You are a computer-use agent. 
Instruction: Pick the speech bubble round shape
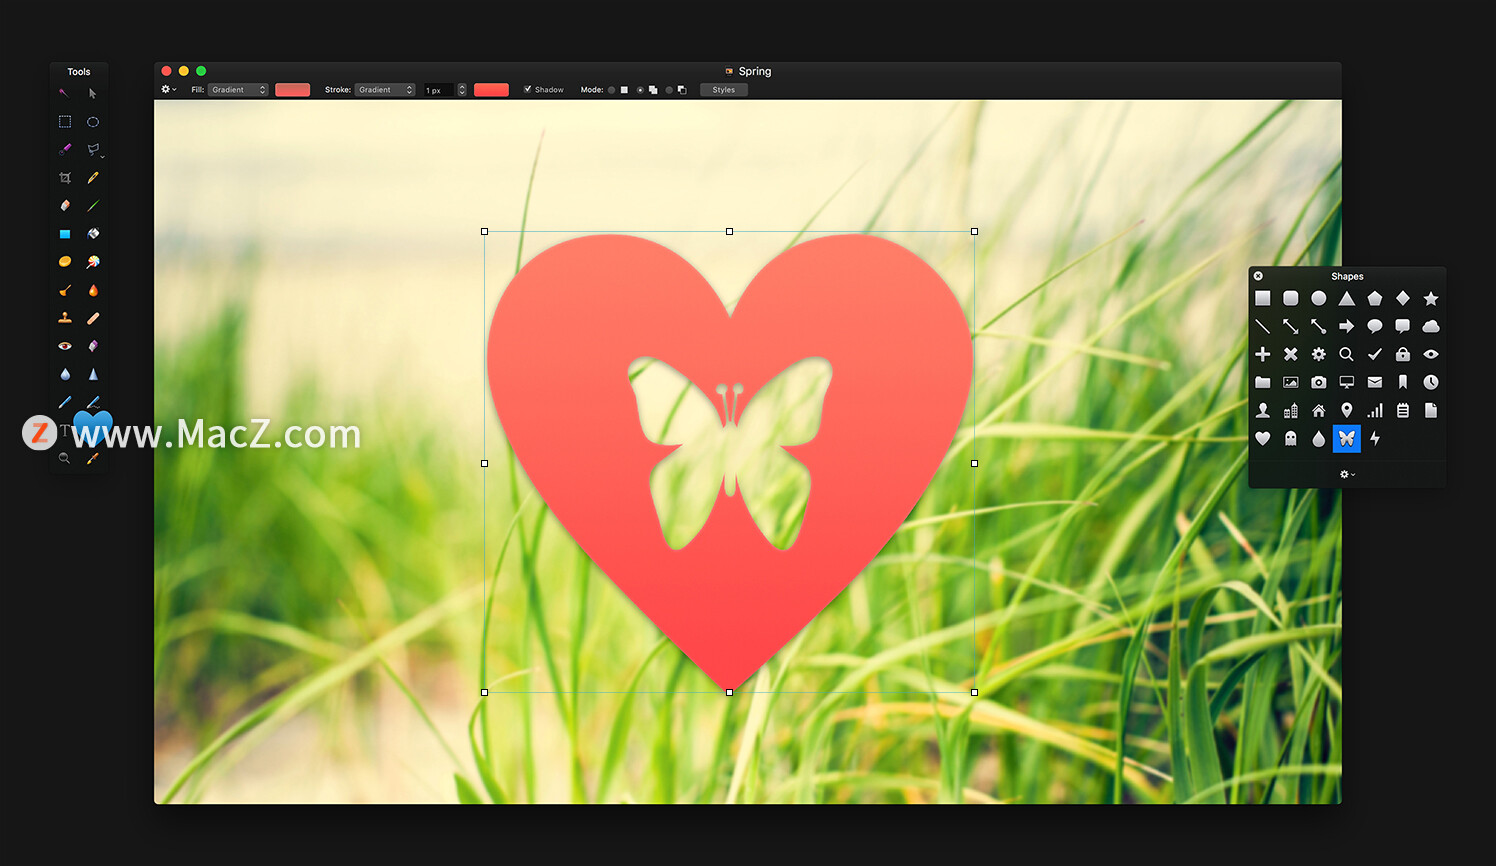pos(1375,326)
